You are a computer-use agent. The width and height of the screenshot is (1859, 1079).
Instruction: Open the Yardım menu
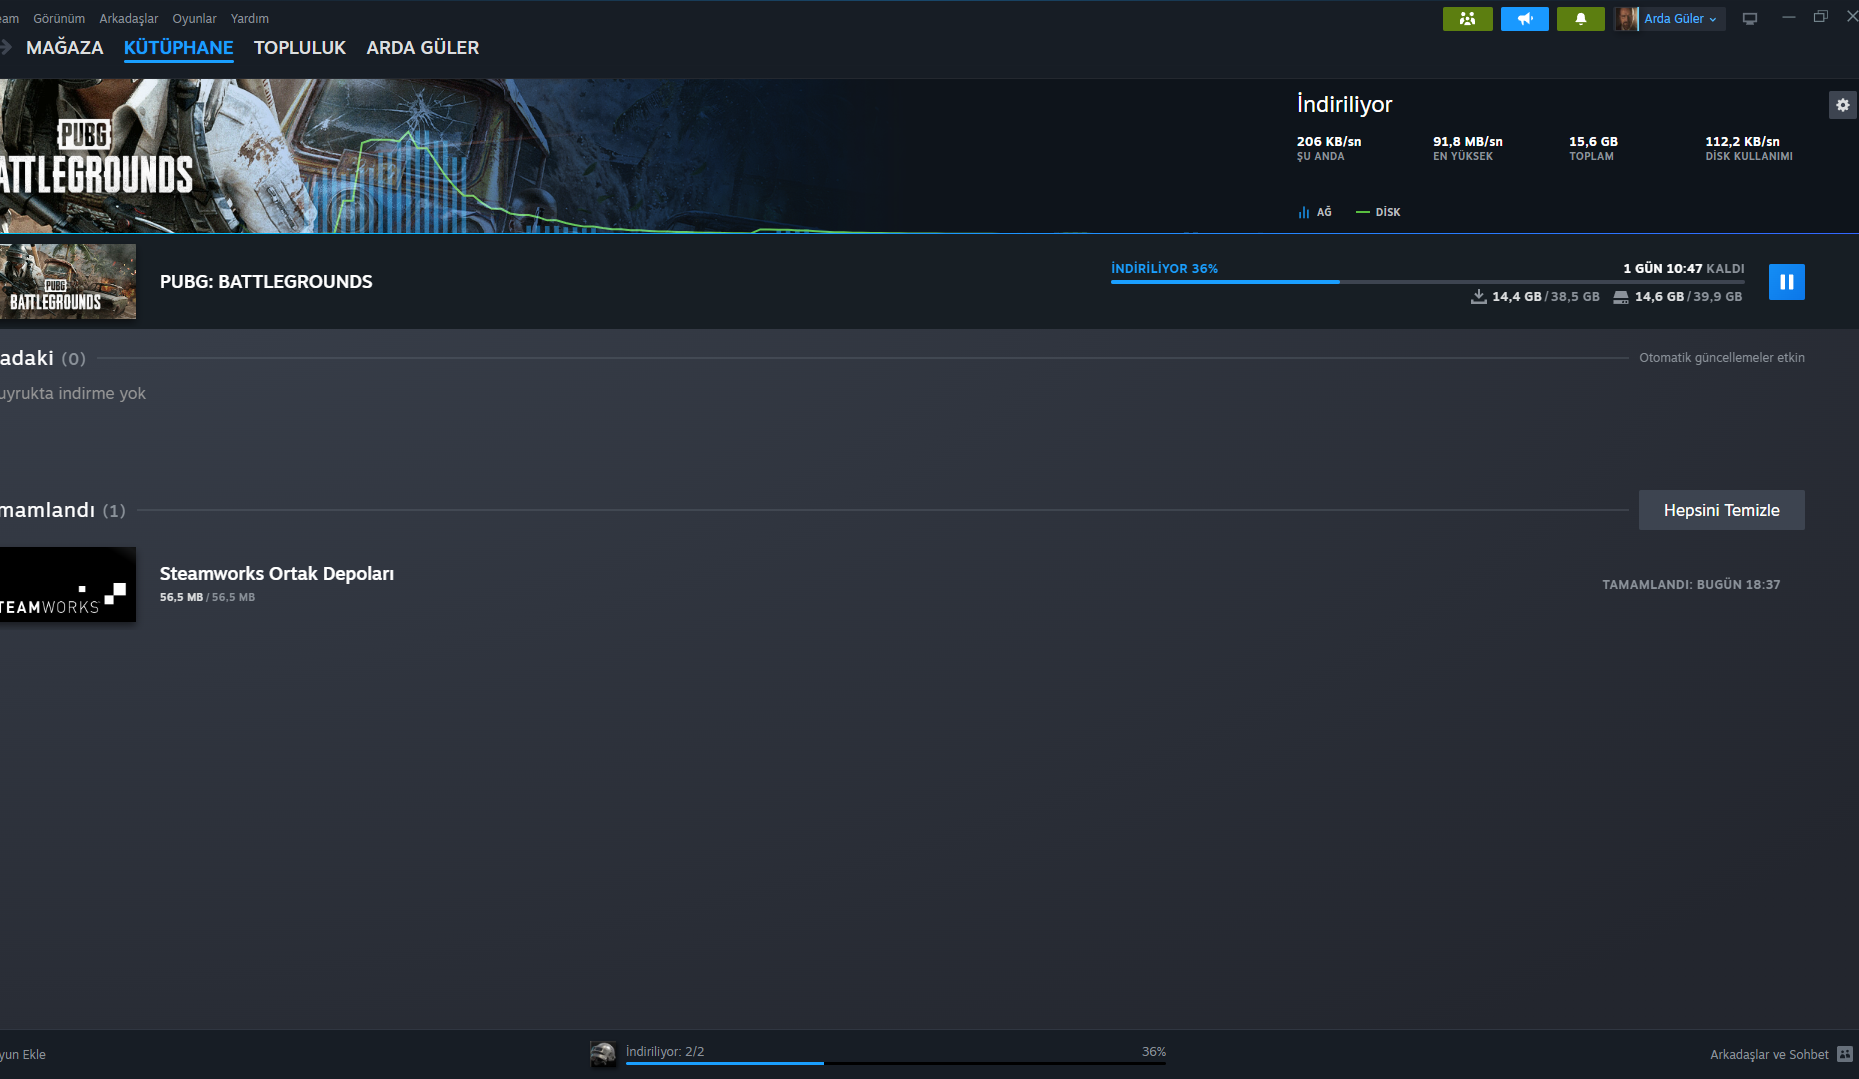click(250, 19)
